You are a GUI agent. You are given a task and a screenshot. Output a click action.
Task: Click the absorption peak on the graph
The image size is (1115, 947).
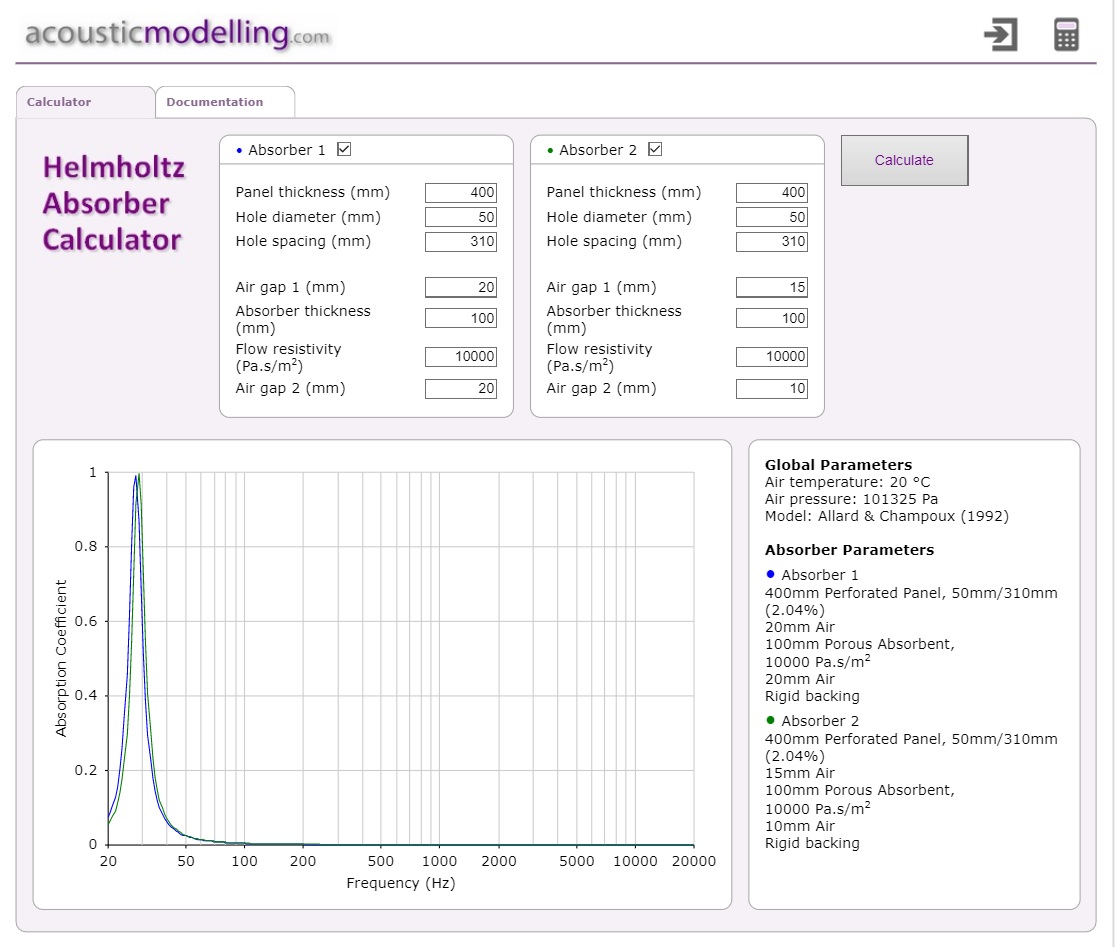(137, 476)
